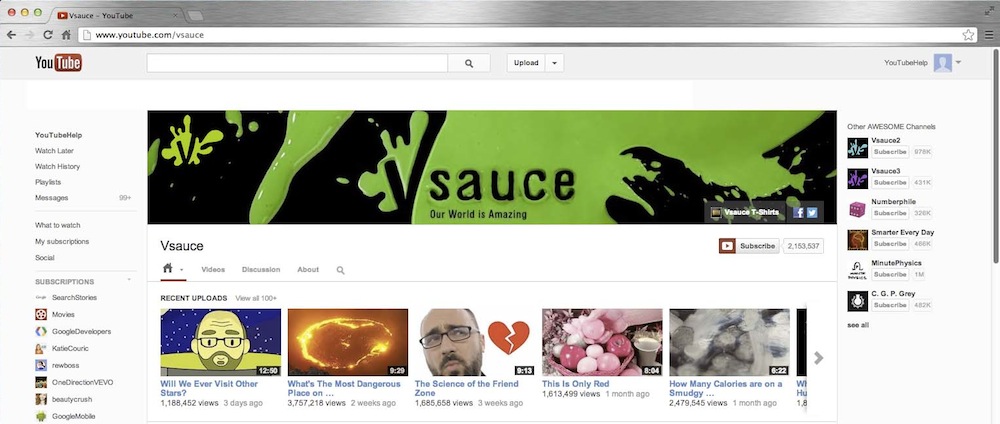Screen dimensions: 1000x424
Task: Open What to watch
Action: pos(57,225)
